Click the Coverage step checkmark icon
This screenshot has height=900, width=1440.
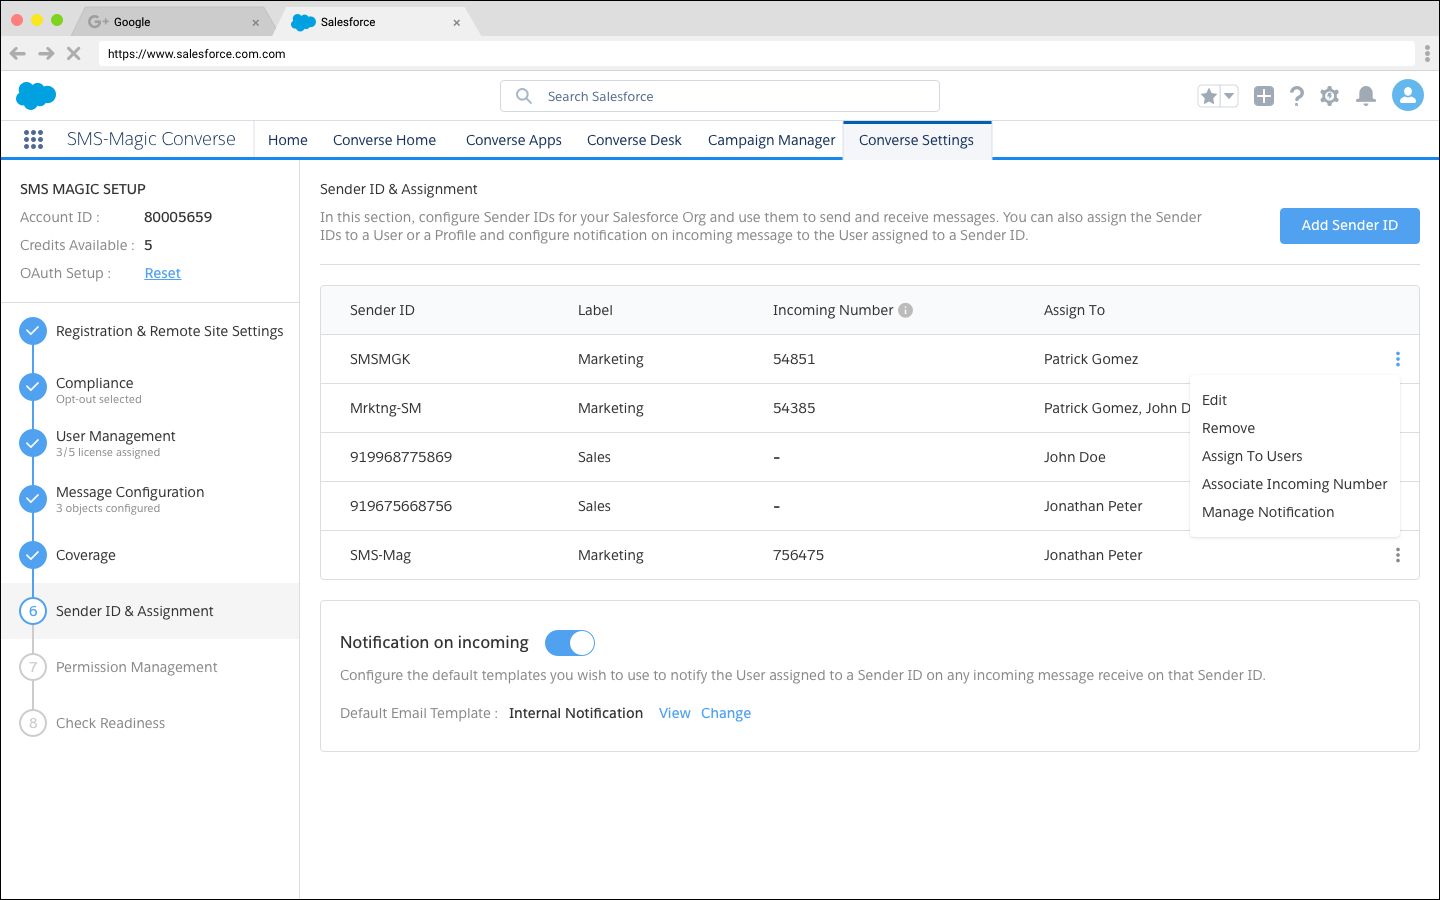33,555
